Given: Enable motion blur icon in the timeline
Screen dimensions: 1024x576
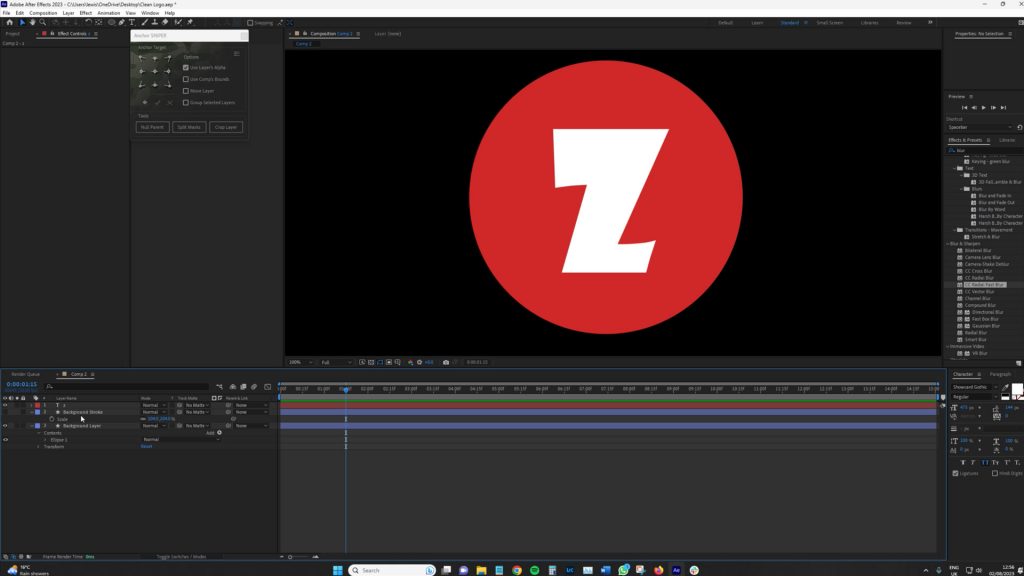Looking at the screenshot, I should click(254, 387).
